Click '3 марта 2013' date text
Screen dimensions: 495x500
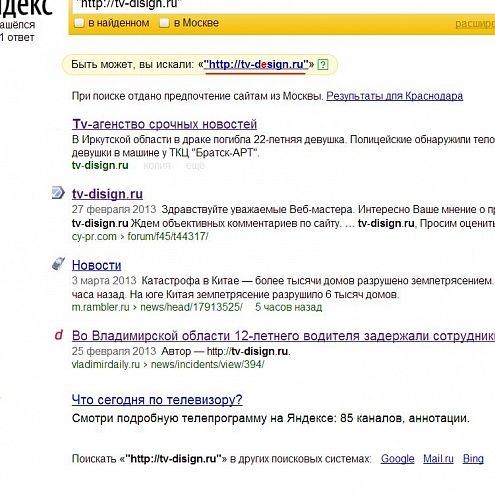[104, 281]
